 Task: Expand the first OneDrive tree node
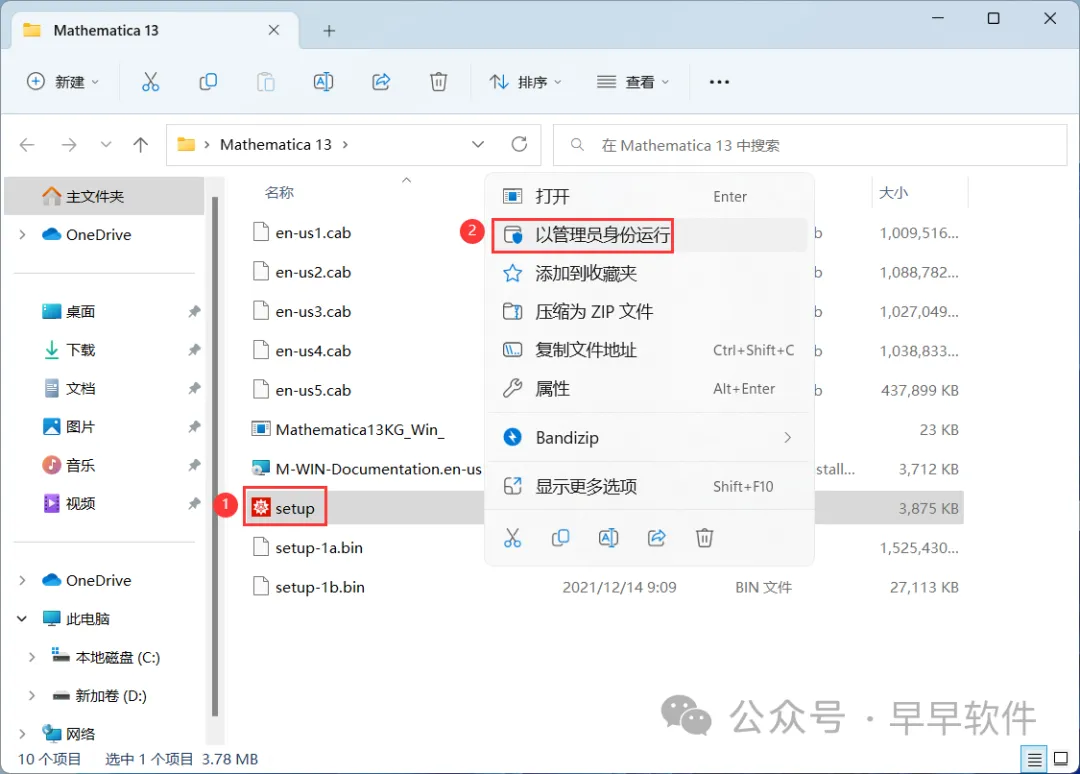coord(22,235)
